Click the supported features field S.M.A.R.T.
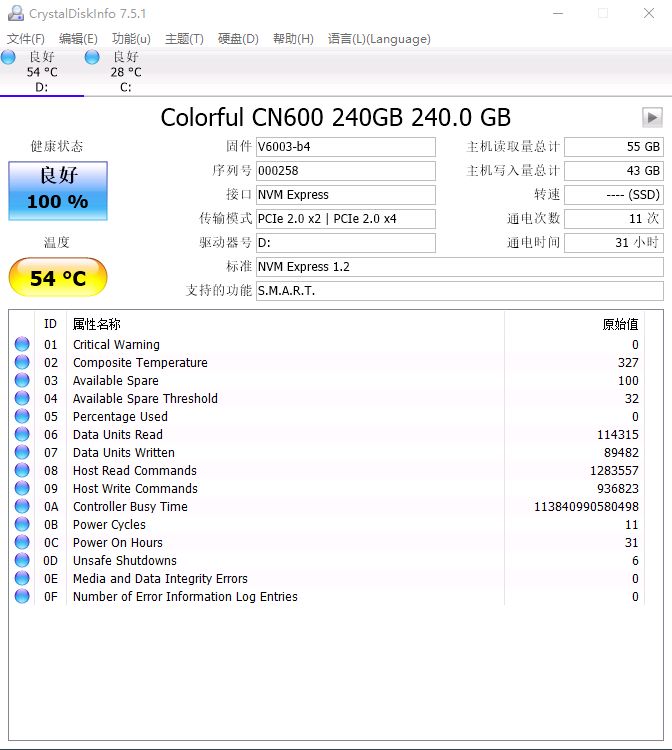 point(460,290)
